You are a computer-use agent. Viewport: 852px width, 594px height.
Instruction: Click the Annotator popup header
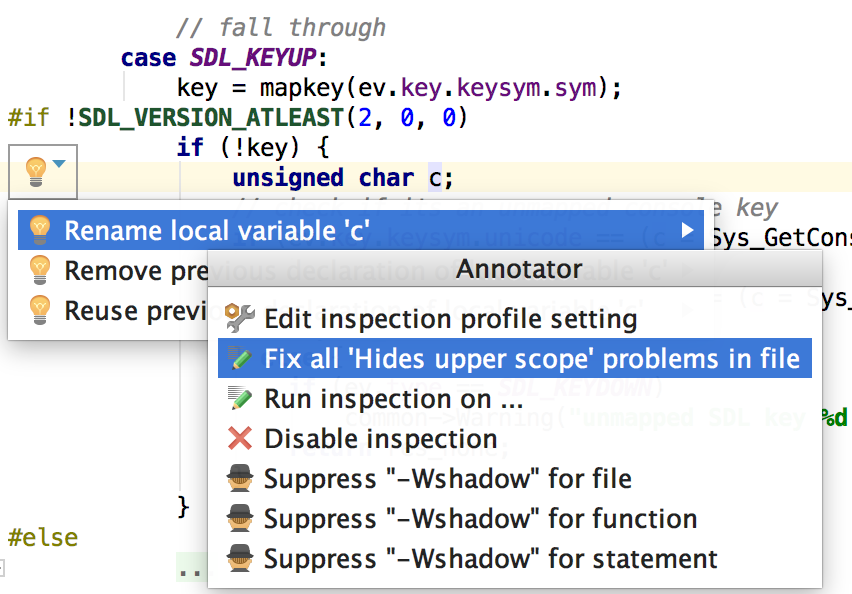pos(518,269)
